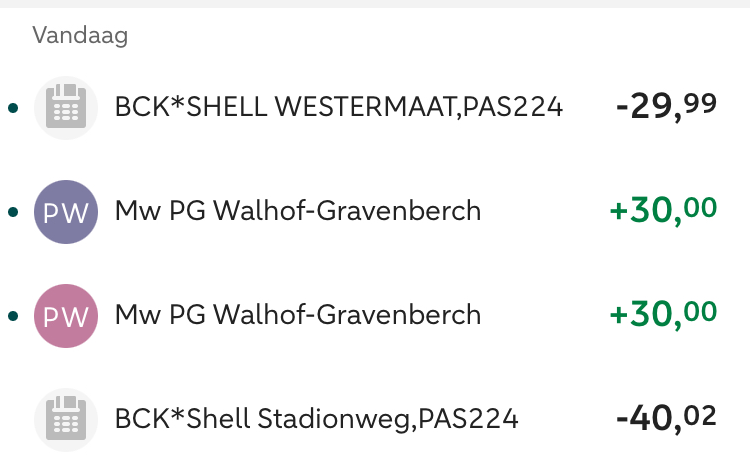Click the -40,02 amount
The height and width of the screenshot is (473, 750).
coord(666,418)
